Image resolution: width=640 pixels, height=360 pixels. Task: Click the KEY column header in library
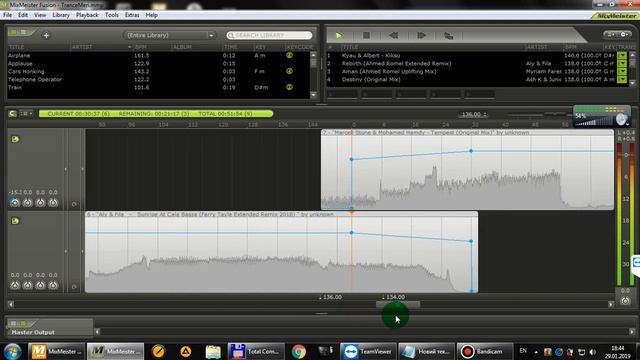click(260, 47)
